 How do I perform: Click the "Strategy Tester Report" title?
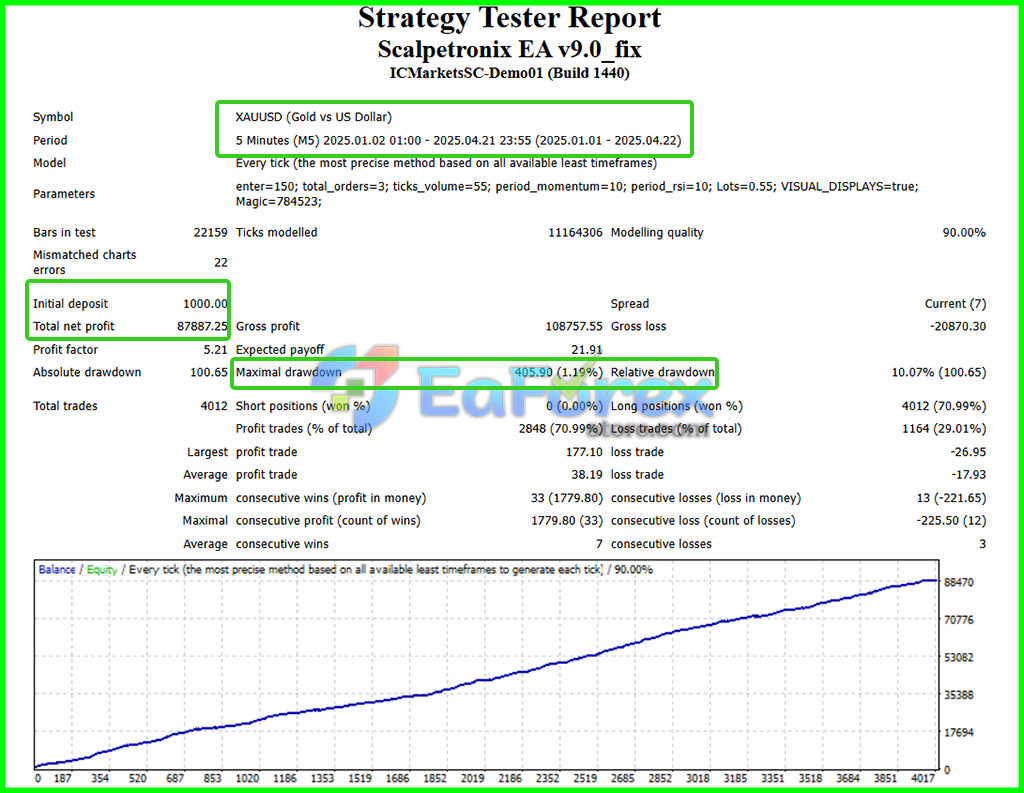coord(509,18)
